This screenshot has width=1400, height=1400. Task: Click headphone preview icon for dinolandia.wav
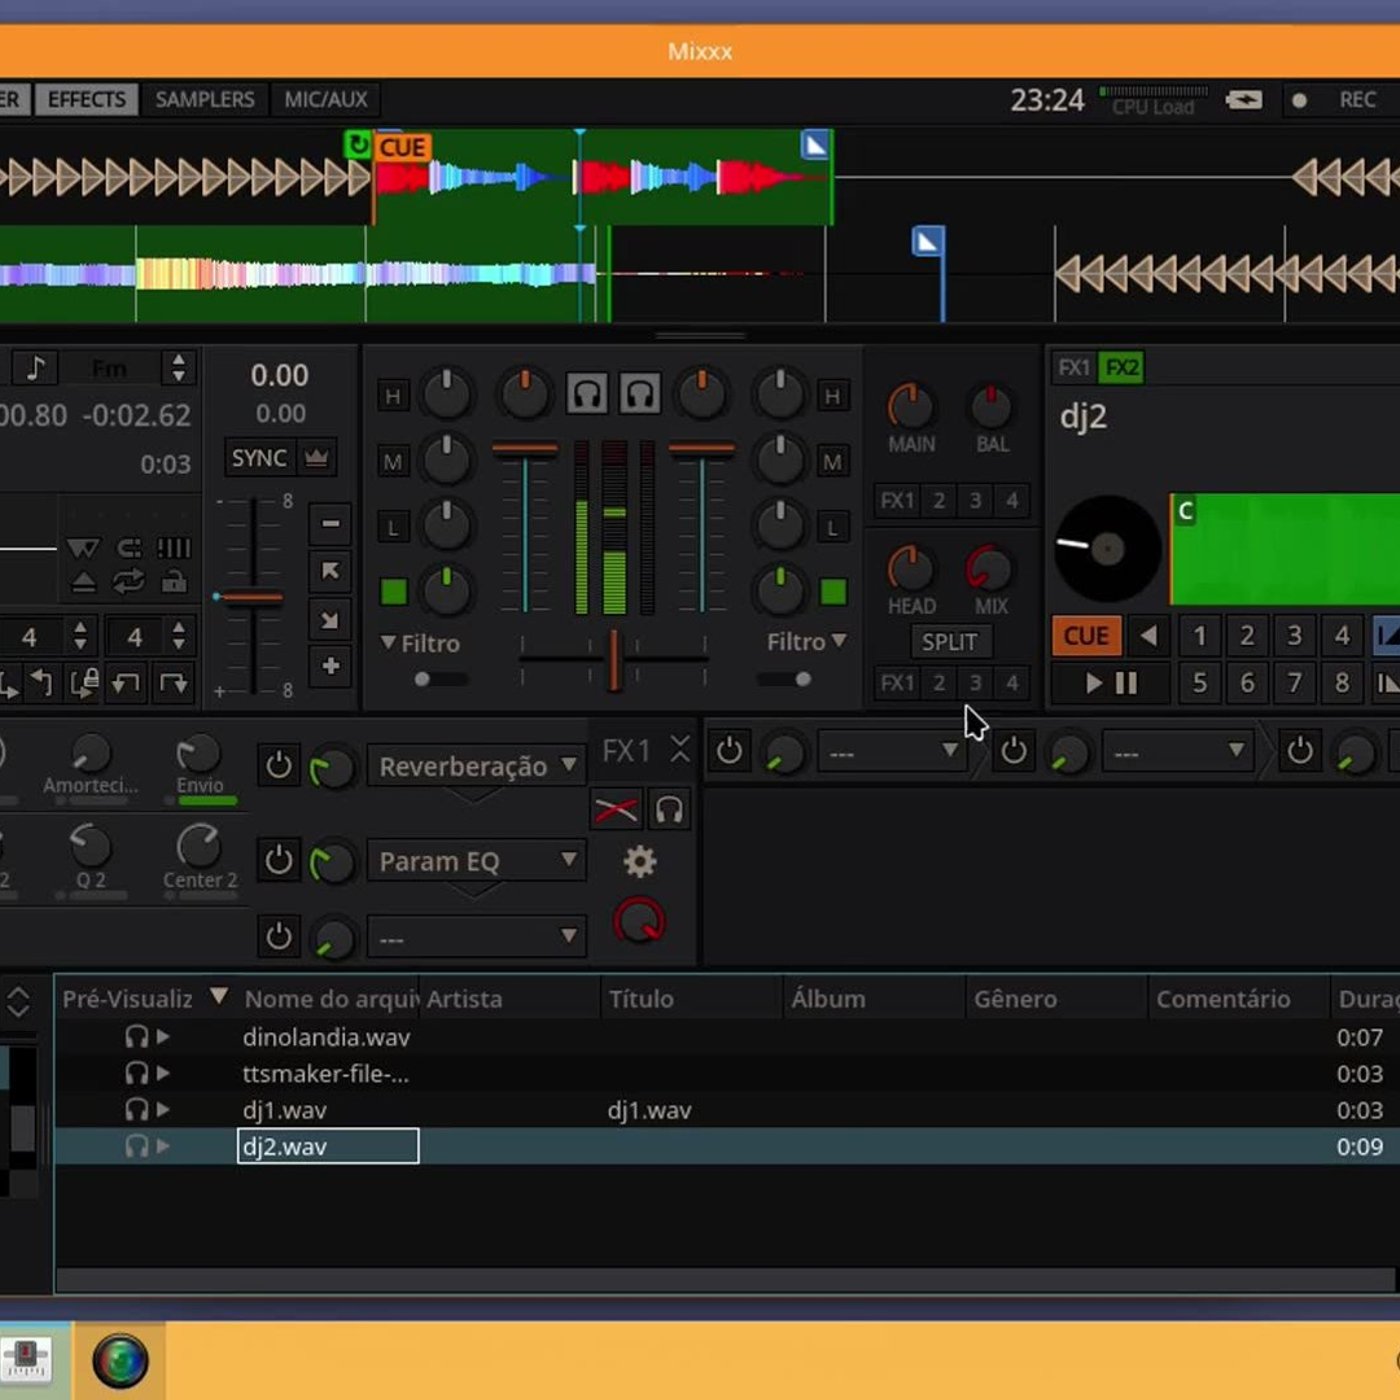(x=137, y=1037)
